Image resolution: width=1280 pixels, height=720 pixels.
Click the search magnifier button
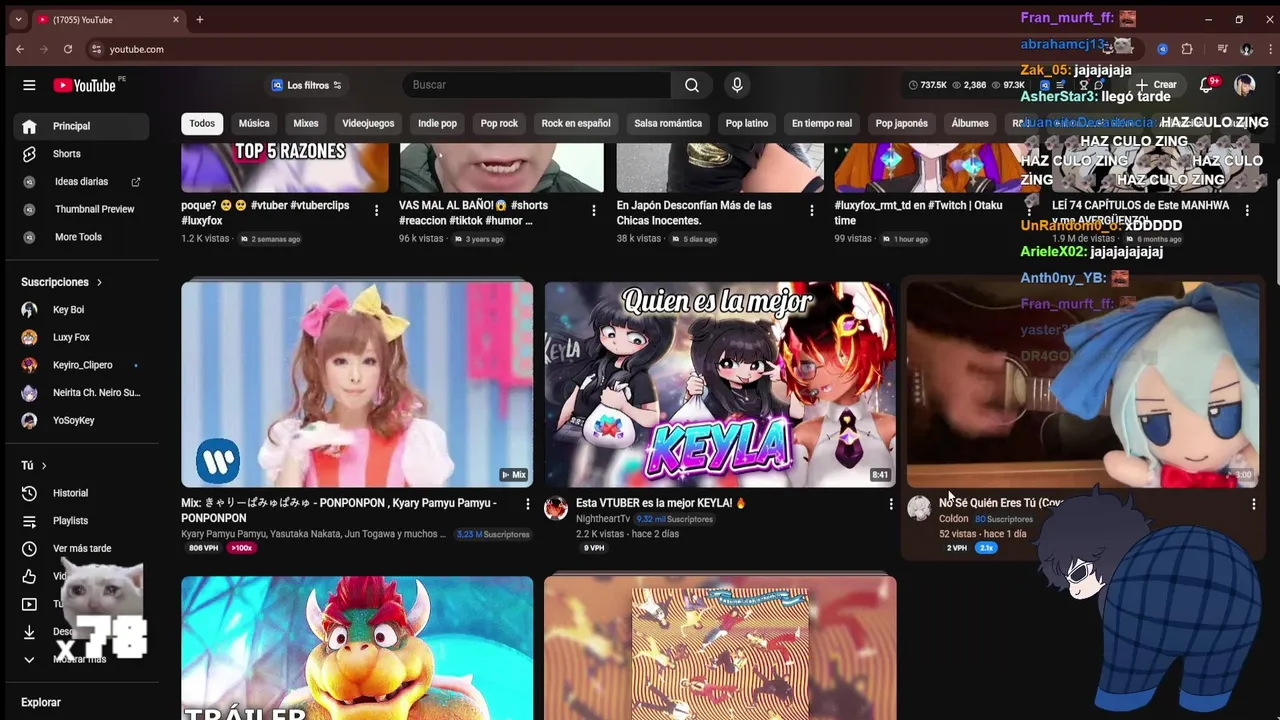pos(692,85)
